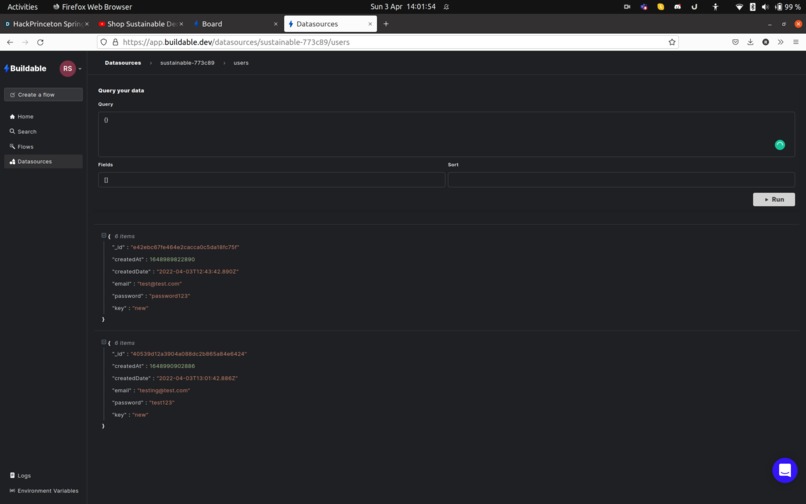The height and width of the screenshot is (504, 806).
Task: Click Activities in the top bar
Action: click(22, 7)
